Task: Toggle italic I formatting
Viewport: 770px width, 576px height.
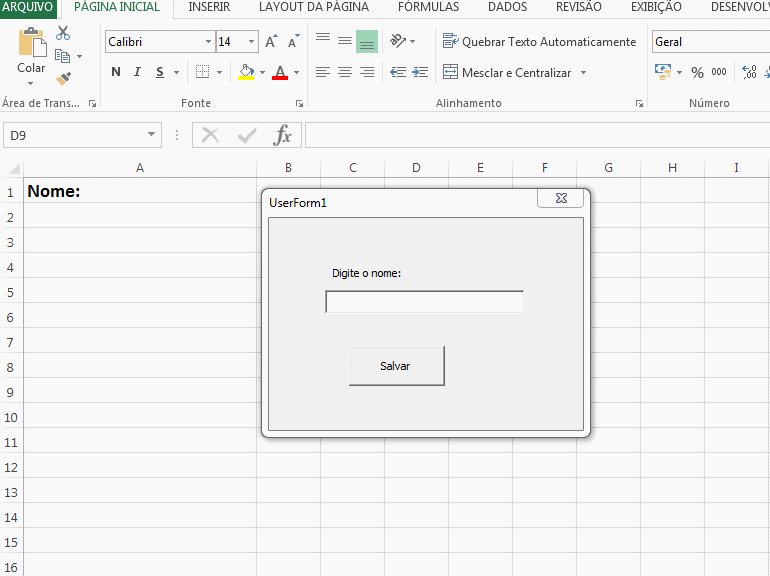Action: tap(138, 72)
